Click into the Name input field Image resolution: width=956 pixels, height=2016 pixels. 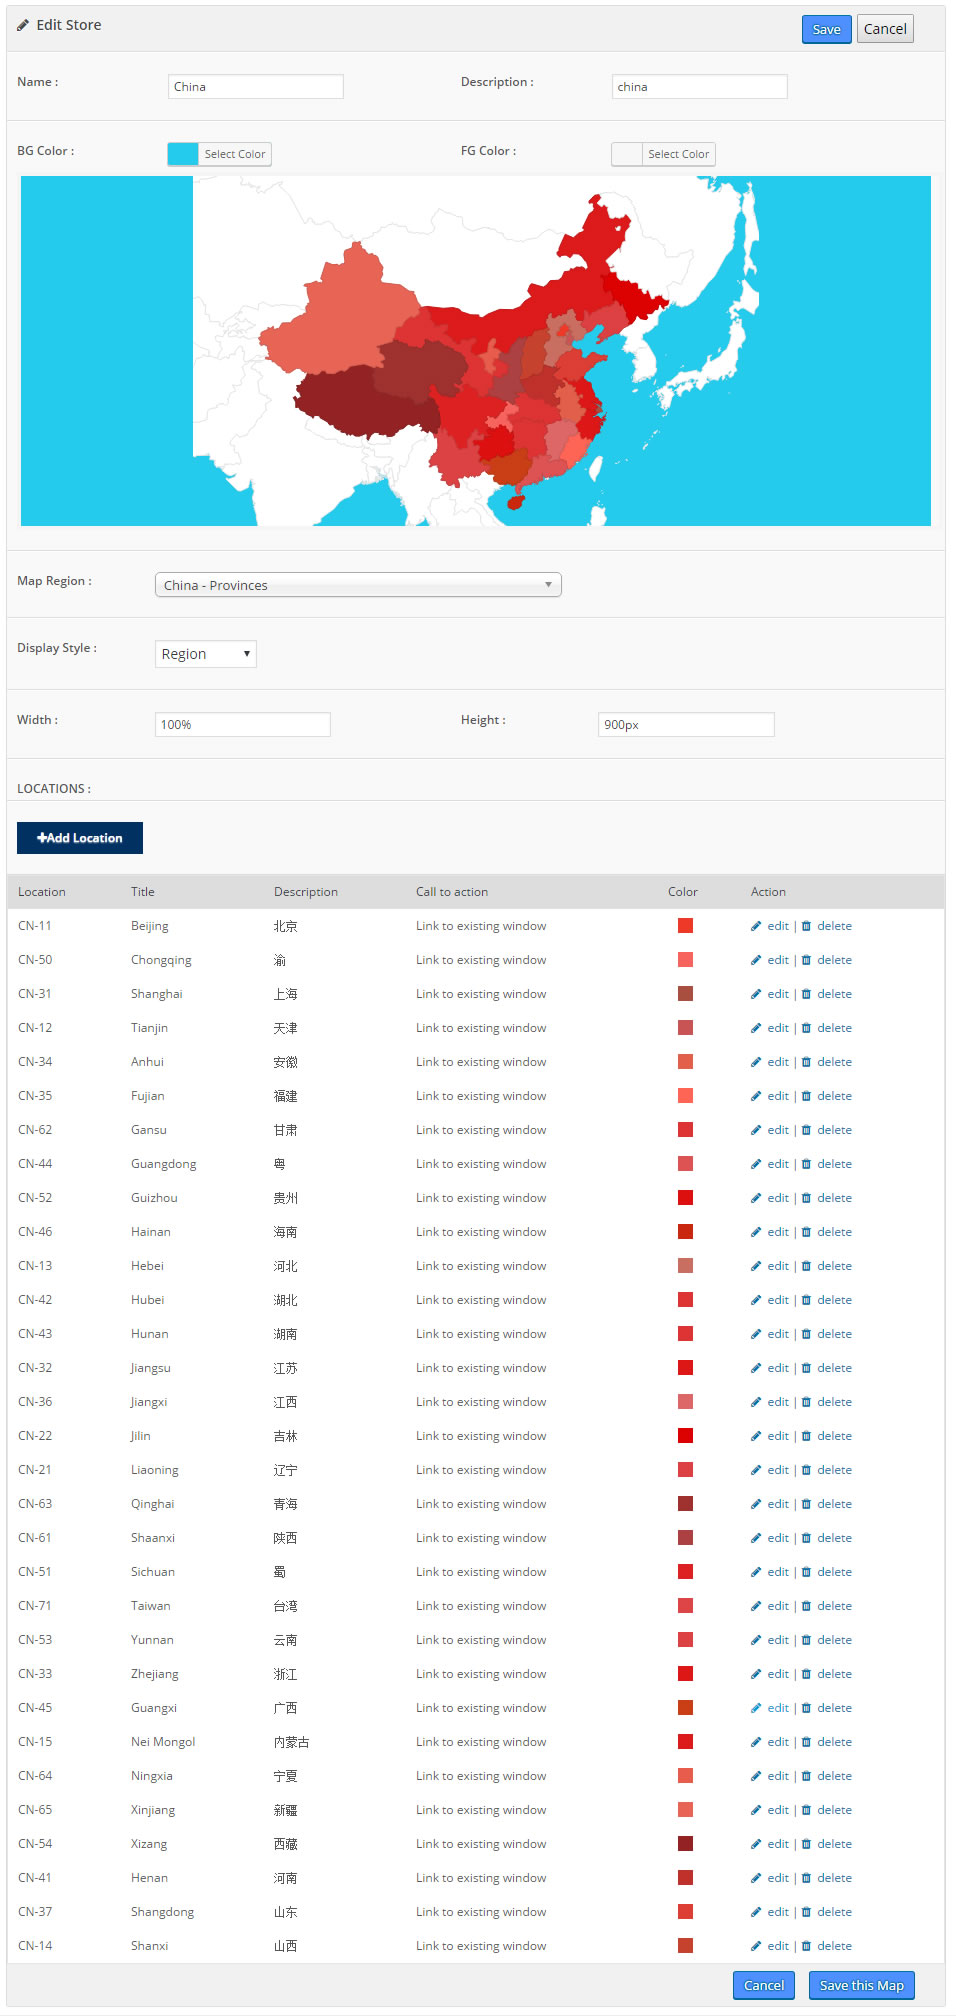pos(255,87)
